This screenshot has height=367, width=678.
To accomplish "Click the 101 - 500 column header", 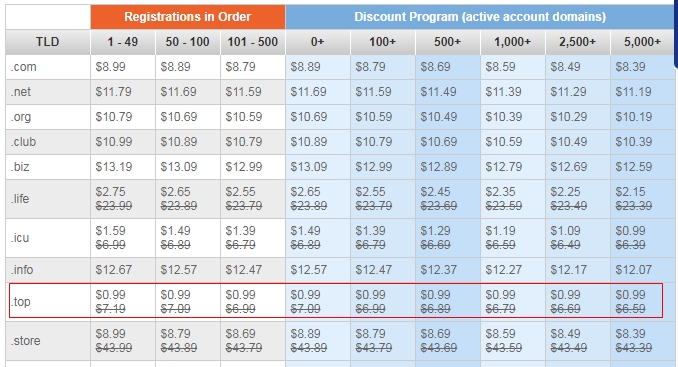I will coord(253,42).
